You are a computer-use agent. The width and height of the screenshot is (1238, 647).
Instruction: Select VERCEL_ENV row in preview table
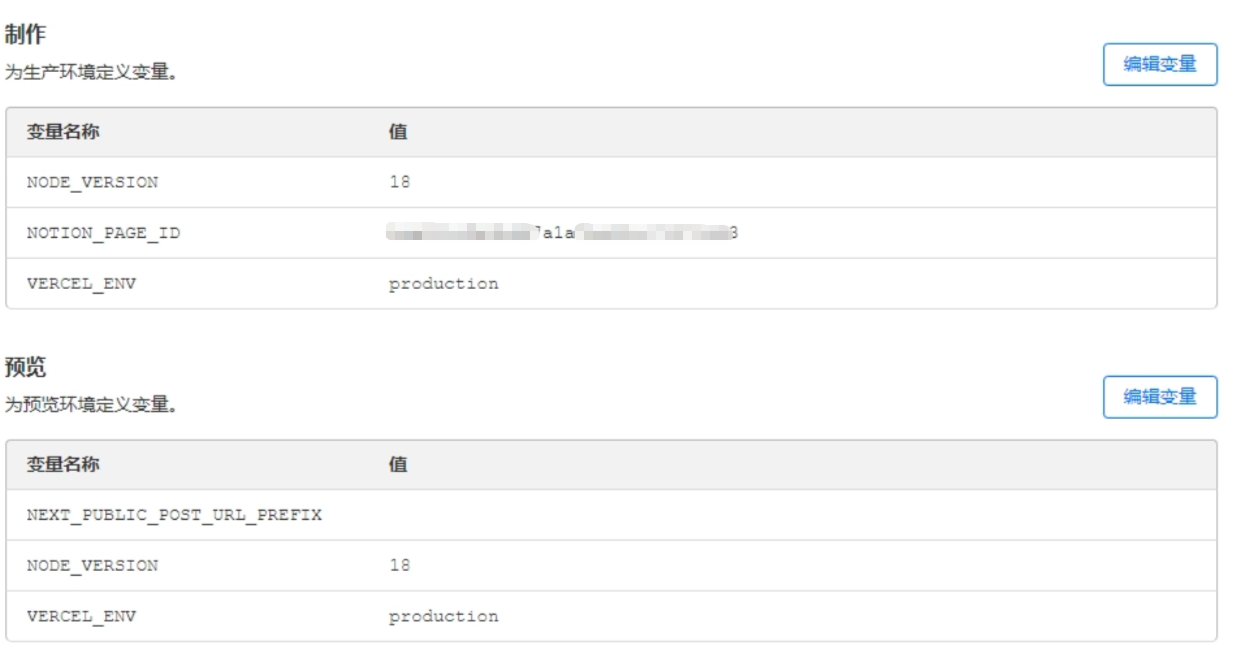pos(611,616)
